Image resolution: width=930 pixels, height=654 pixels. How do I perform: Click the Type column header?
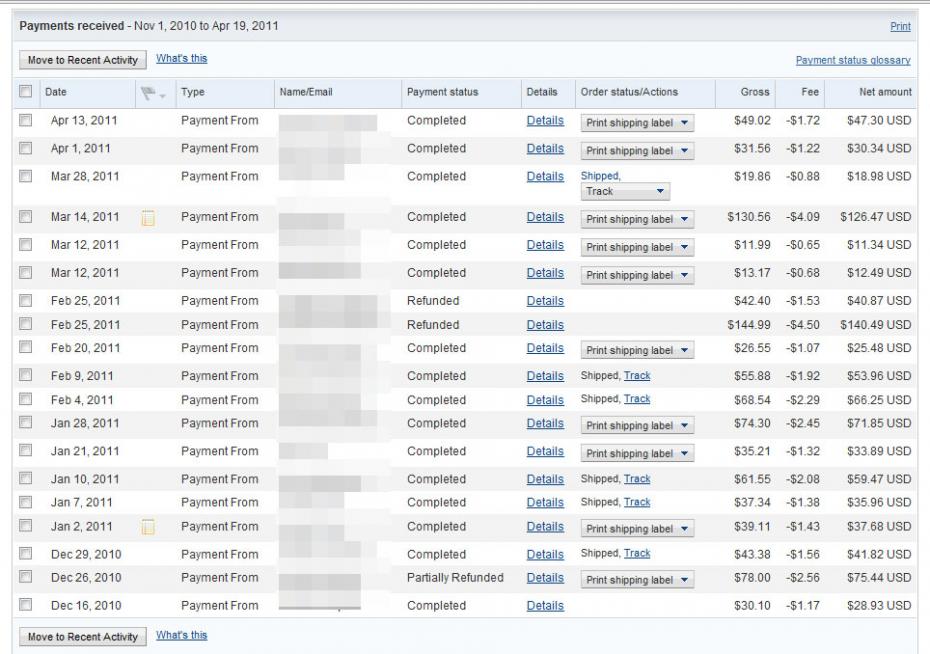tap(193, 92)
